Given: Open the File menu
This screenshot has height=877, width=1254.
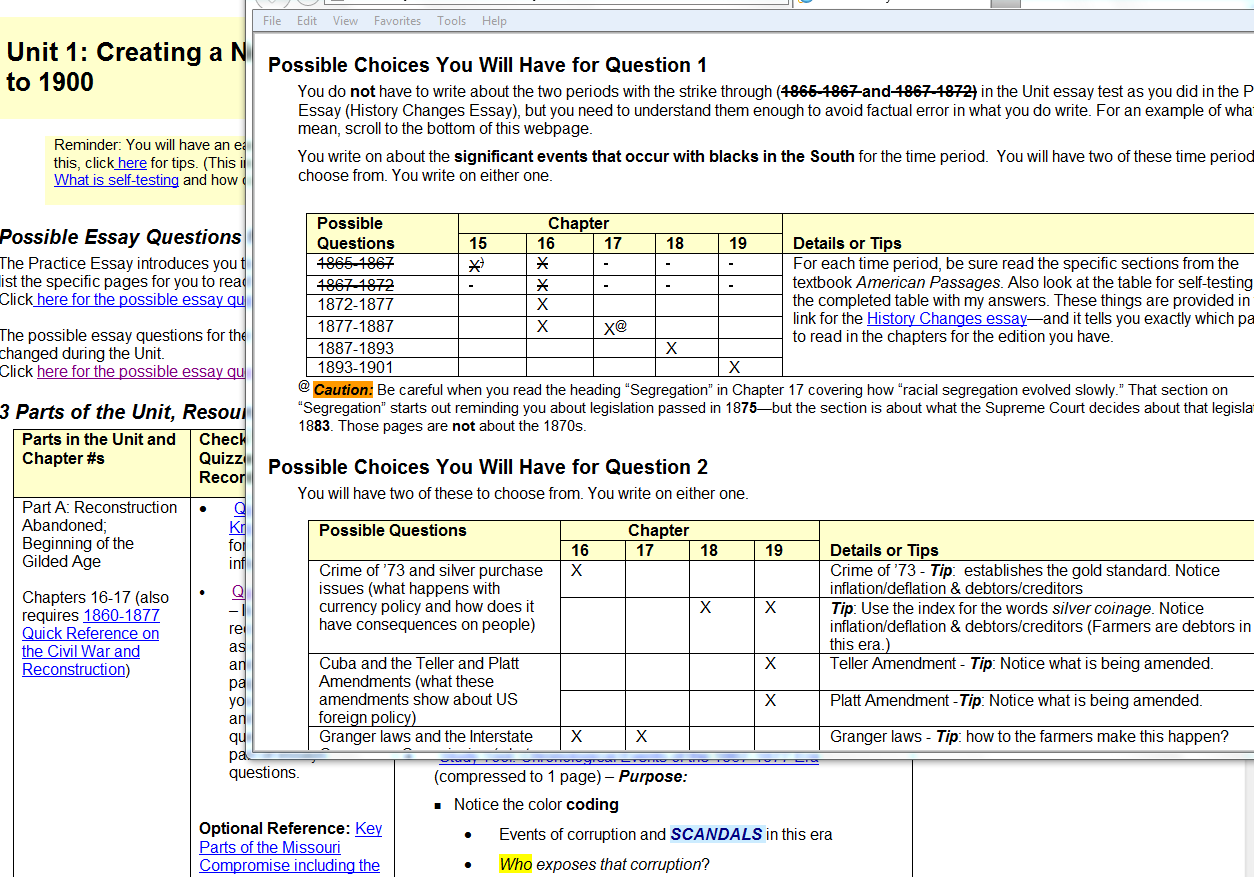Looking at the screenshot, I should pyautogui.click(x=272, y=21).
